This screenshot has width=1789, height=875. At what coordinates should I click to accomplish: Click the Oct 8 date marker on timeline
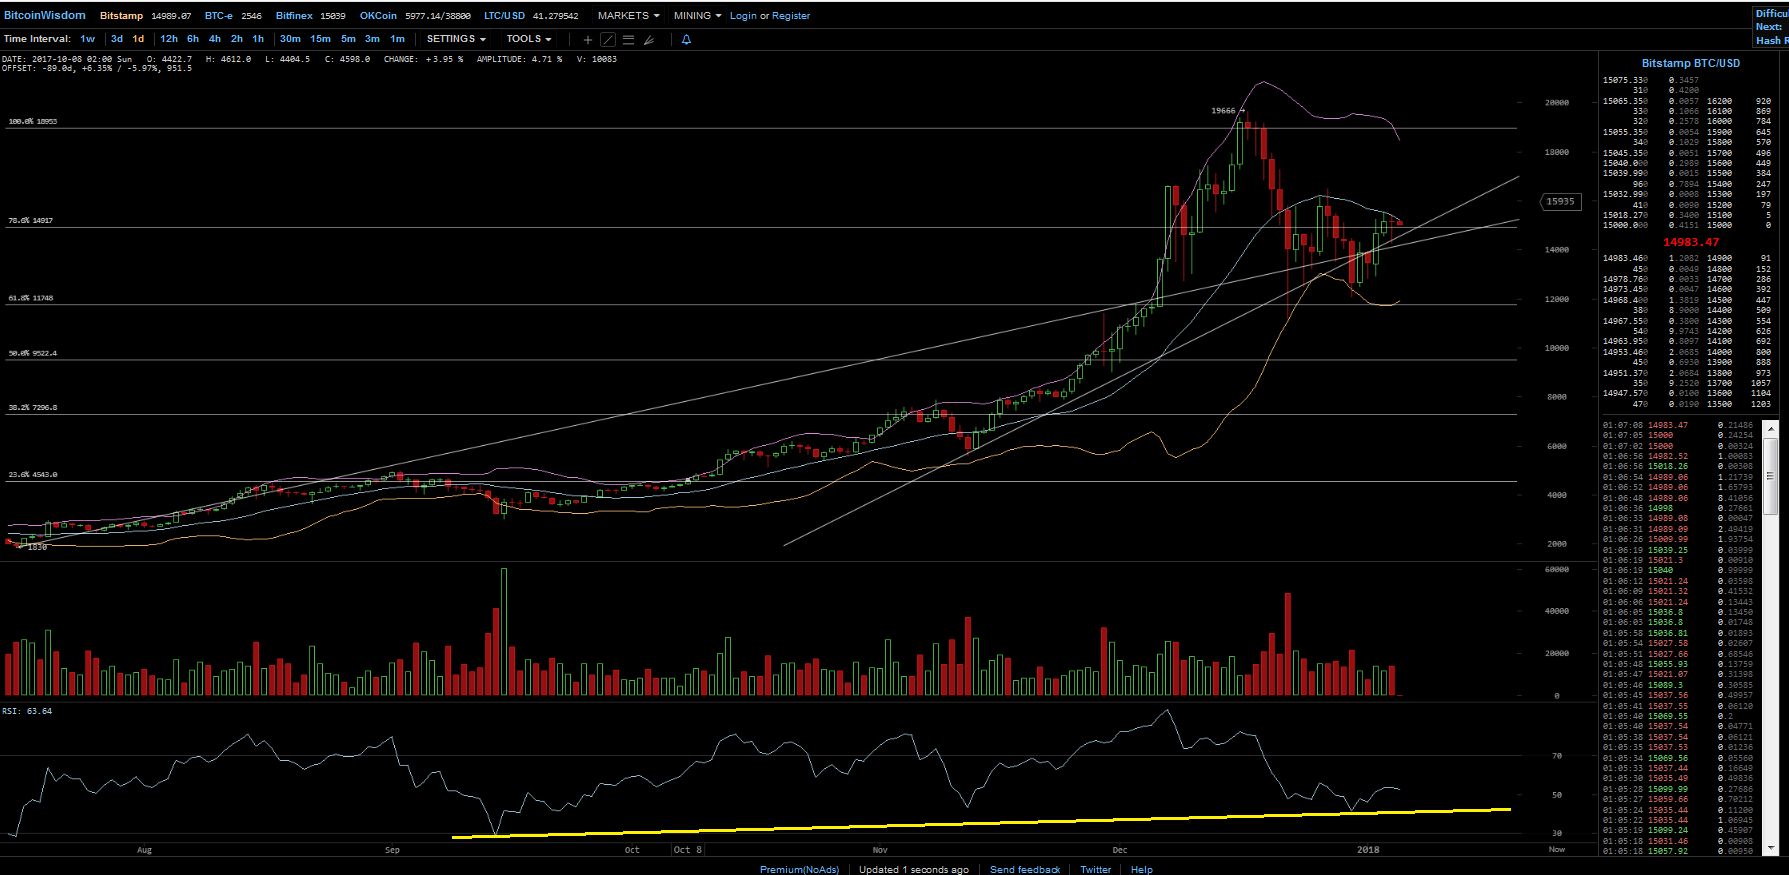point(687,850)
